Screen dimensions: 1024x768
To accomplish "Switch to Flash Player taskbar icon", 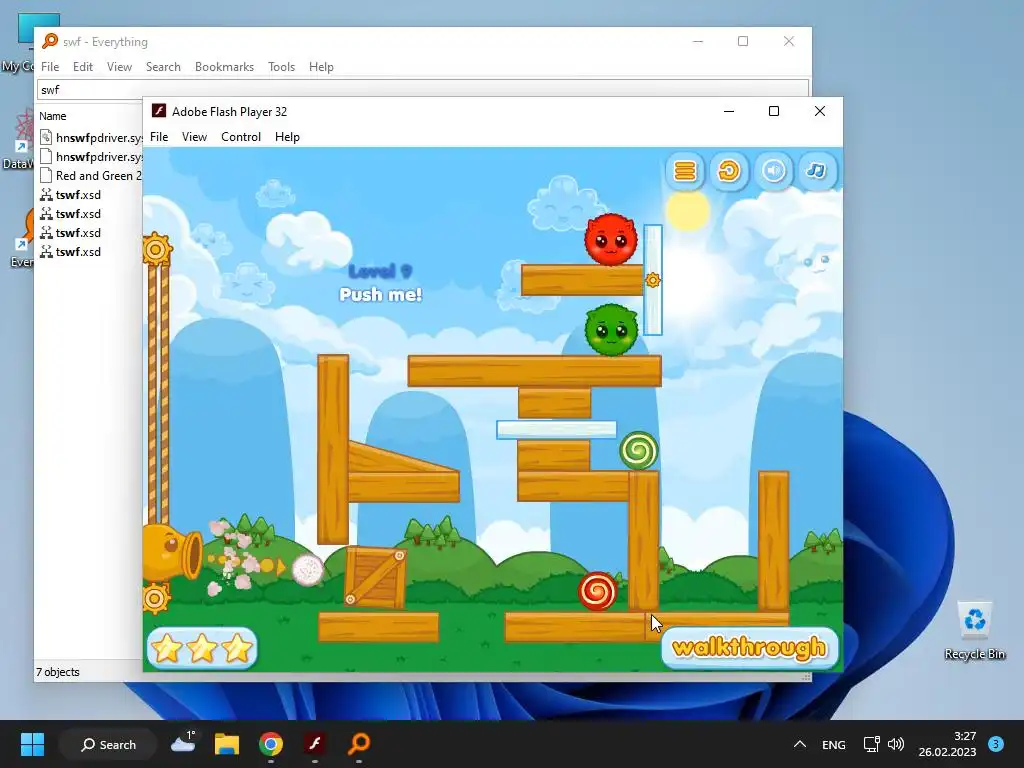I will coord(315,744).
